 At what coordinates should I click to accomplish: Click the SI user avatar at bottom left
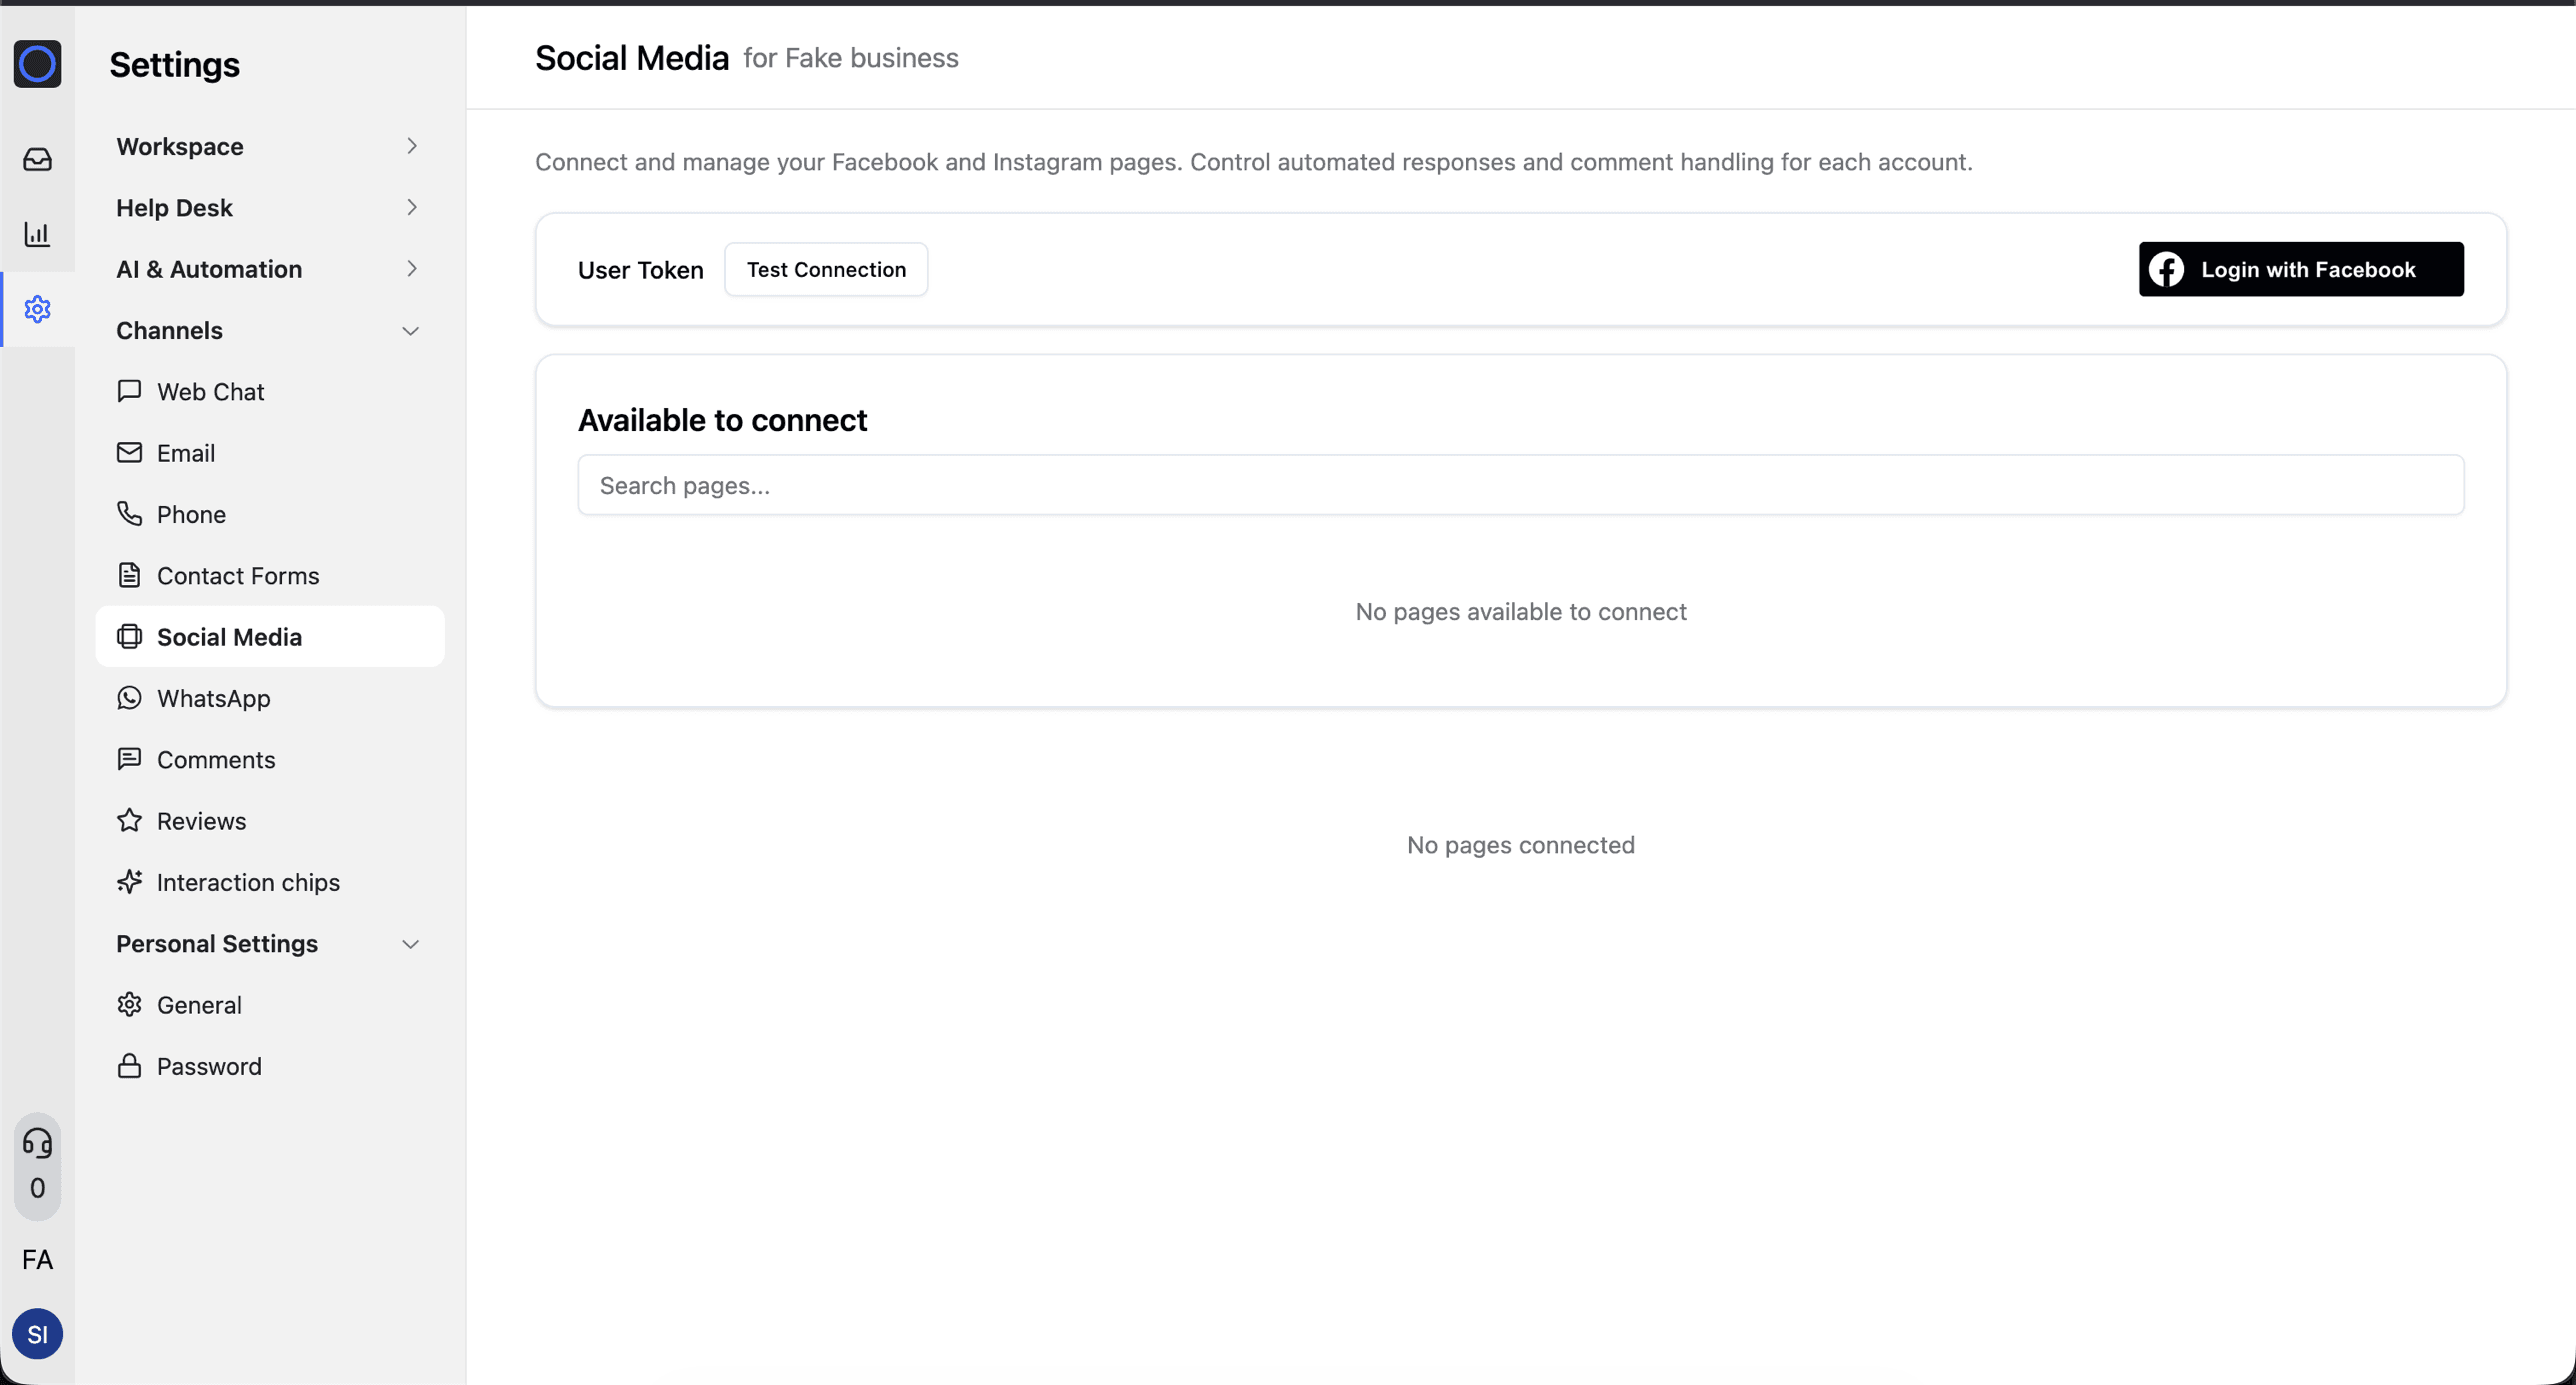coord(37,1333)
